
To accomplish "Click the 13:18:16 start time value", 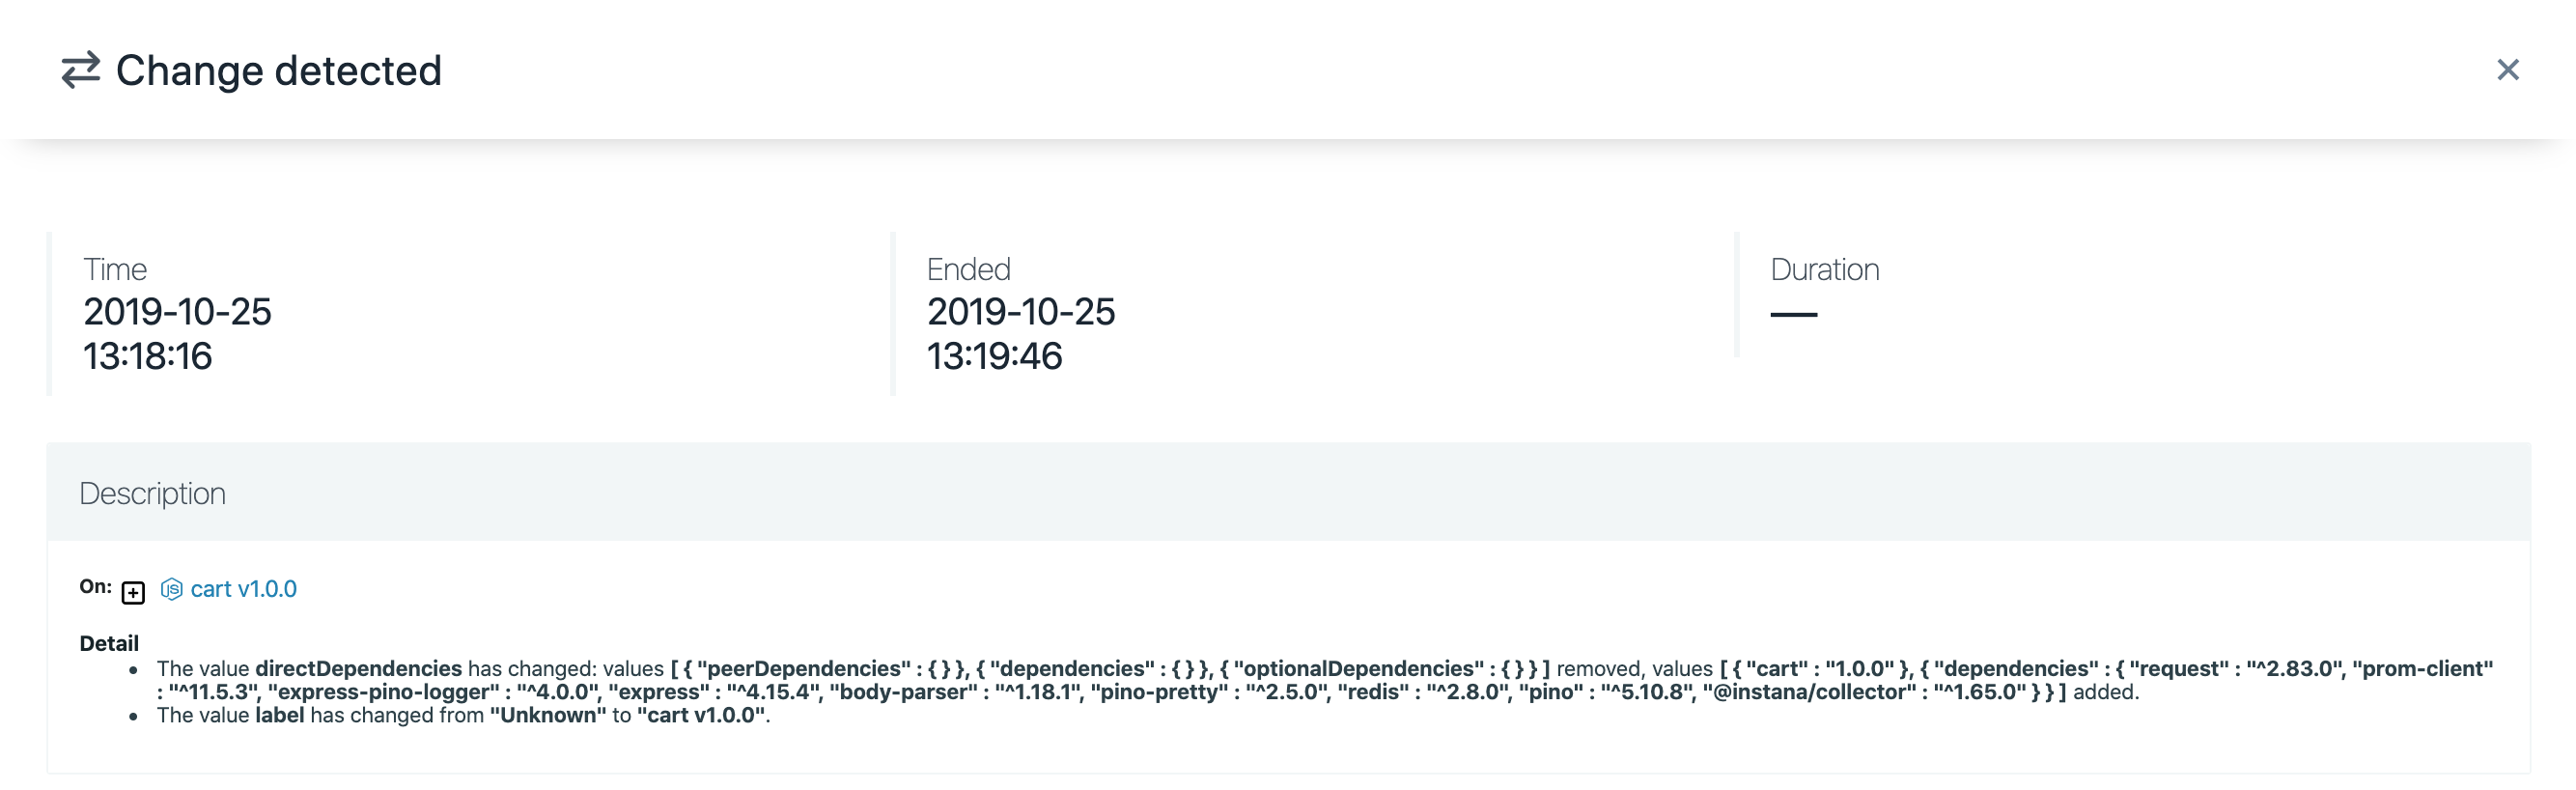I will pos(147,356).
